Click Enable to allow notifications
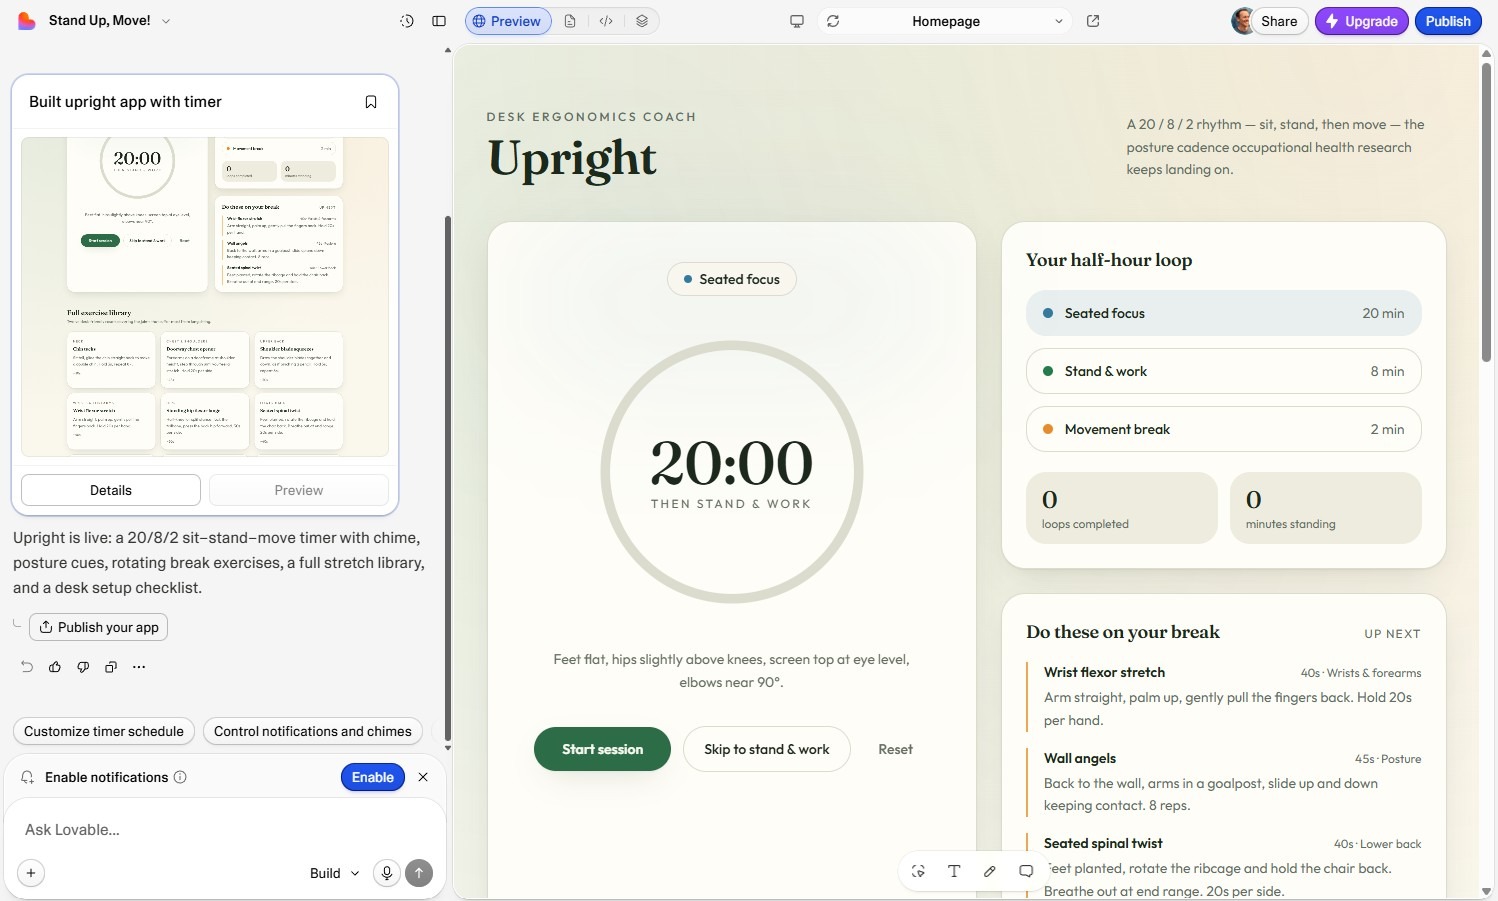The height and width of the screenshot is (901, 1498). point(372,777)
